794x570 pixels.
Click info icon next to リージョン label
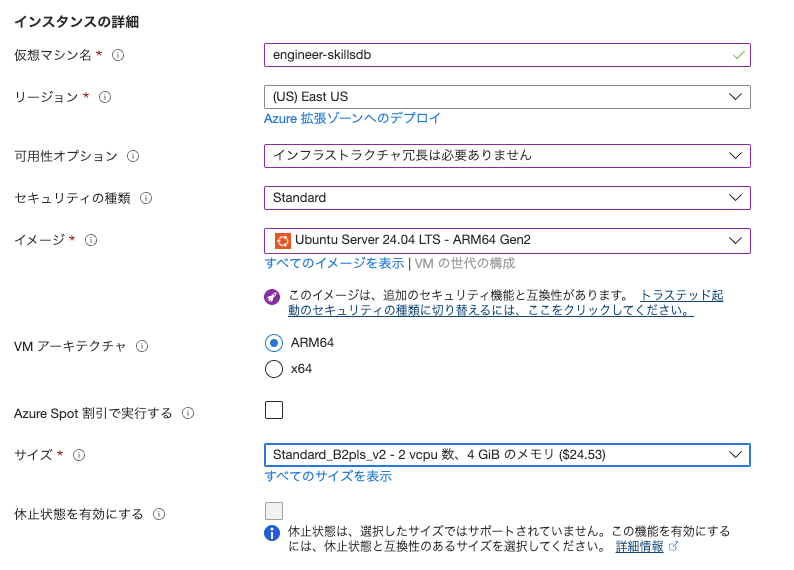[x=105, y=97]
